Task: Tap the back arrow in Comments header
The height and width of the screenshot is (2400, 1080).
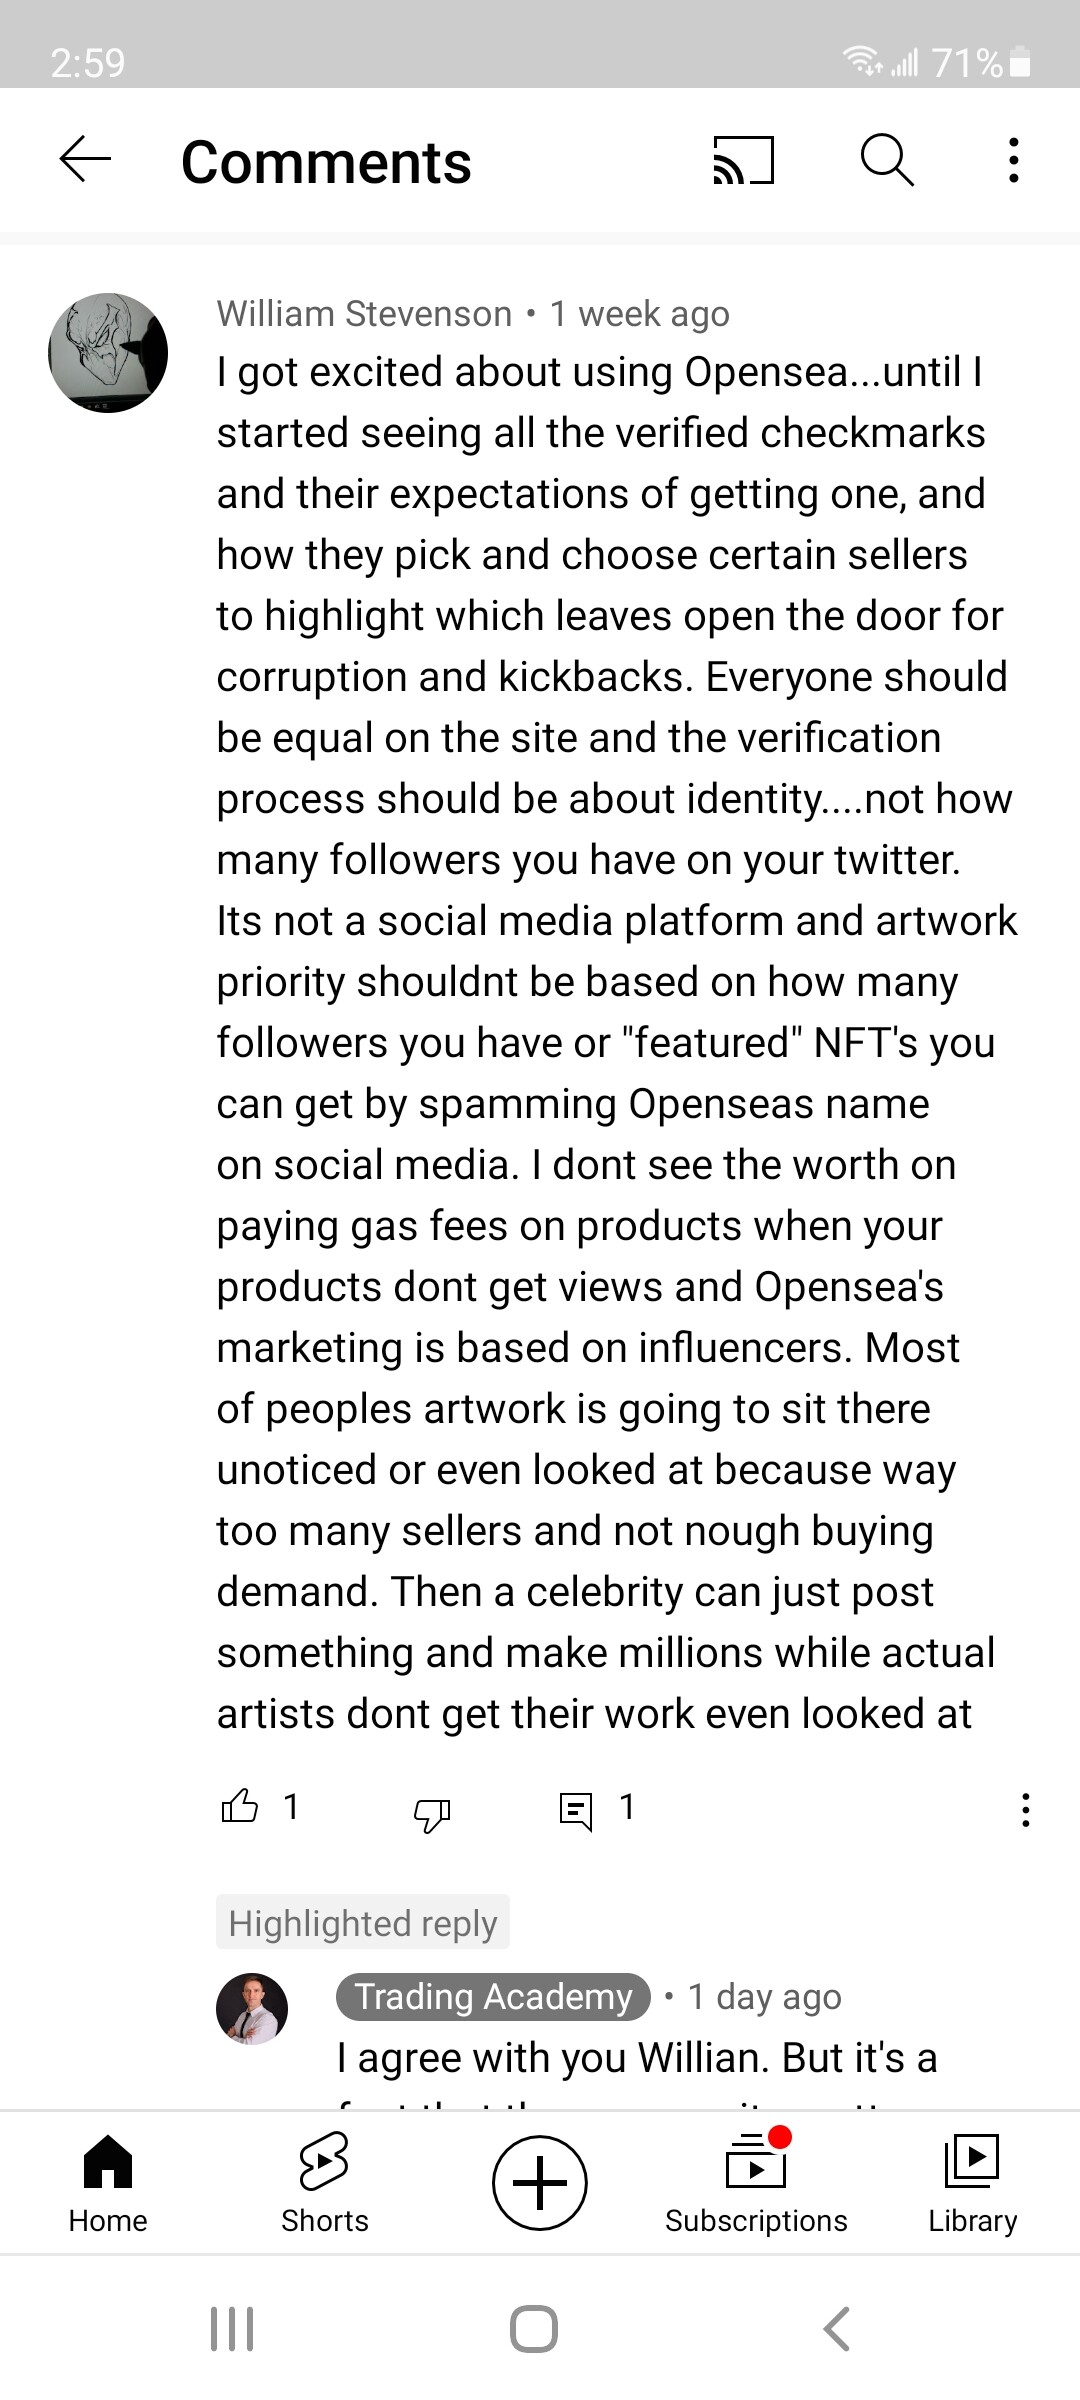Action: pyautogui.click(x=85, y=160)
